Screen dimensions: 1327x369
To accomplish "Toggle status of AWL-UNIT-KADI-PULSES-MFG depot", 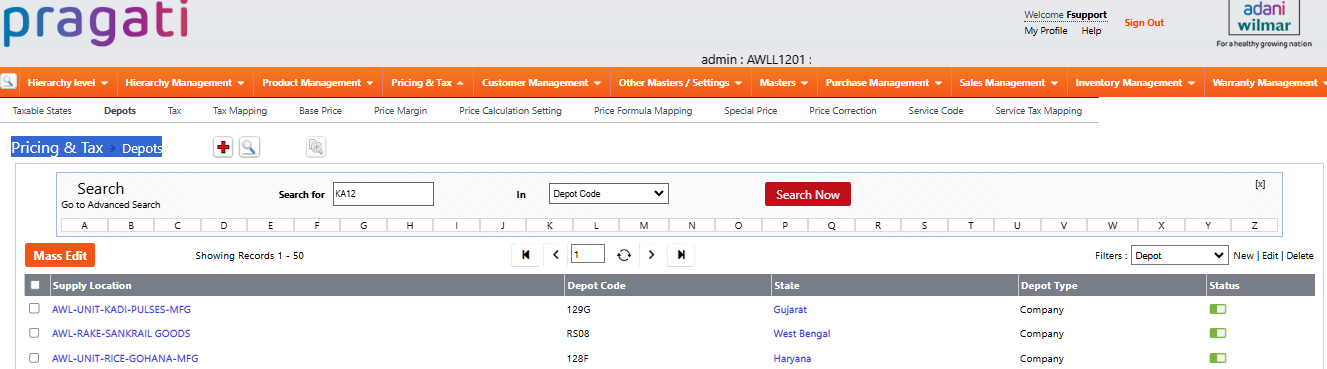I will pos(1218,309).
